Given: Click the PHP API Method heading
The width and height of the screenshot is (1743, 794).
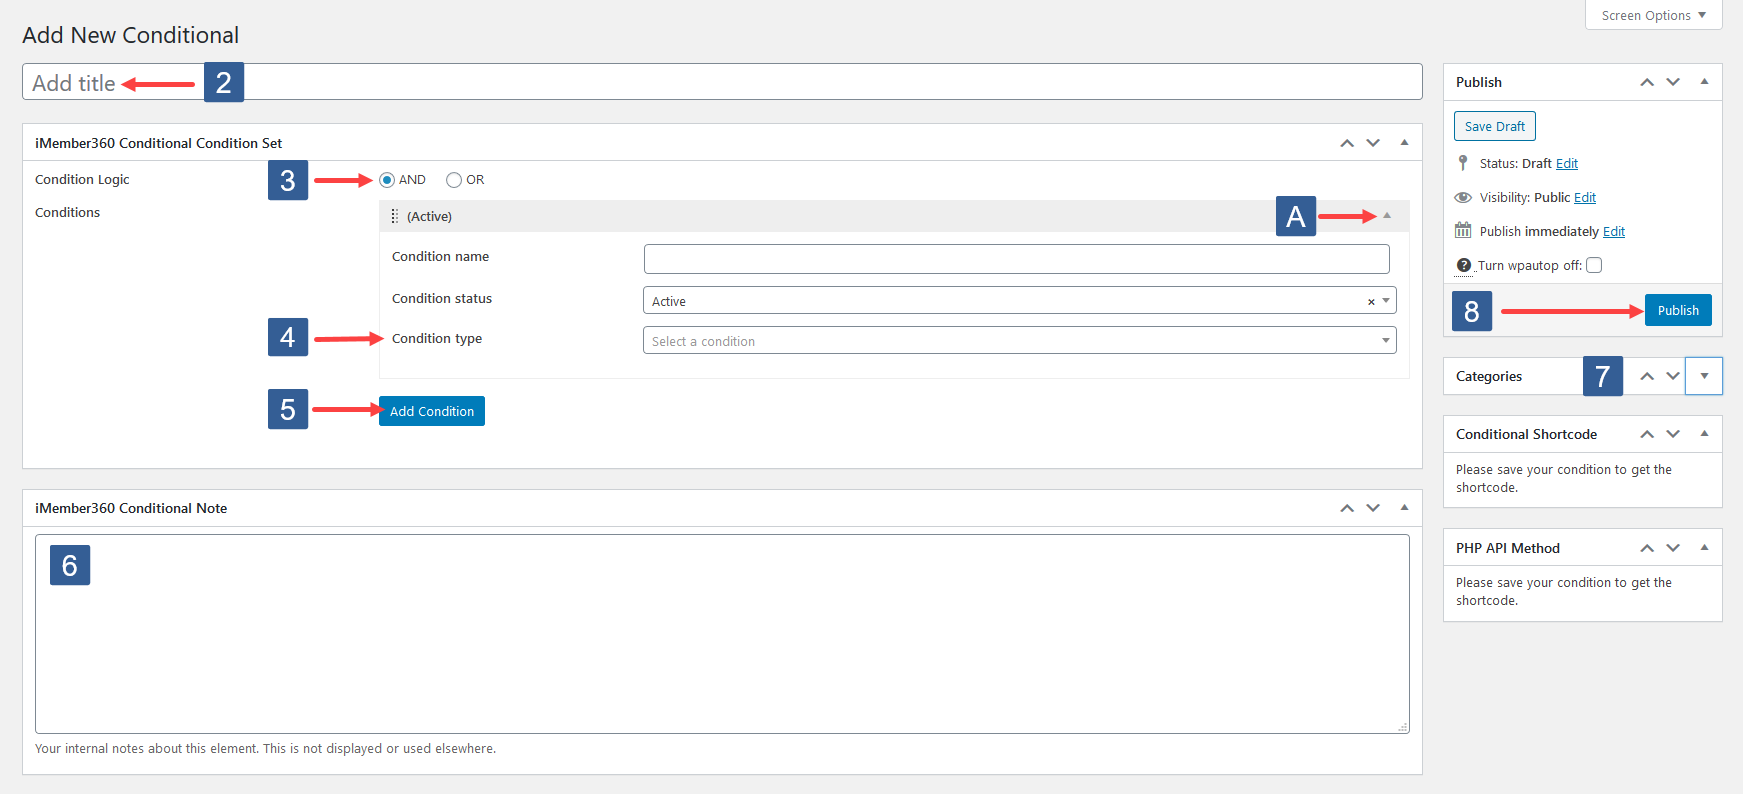Looking at the screenshot, I should [1508, 548].
